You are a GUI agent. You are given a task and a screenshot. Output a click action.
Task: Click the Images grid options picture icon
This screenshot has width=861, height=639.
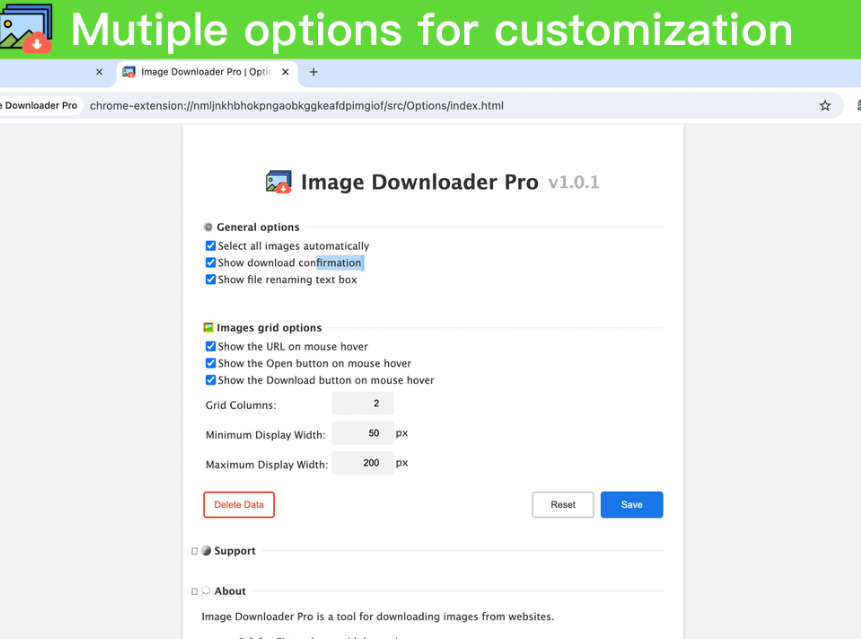(x=208, y=327)
